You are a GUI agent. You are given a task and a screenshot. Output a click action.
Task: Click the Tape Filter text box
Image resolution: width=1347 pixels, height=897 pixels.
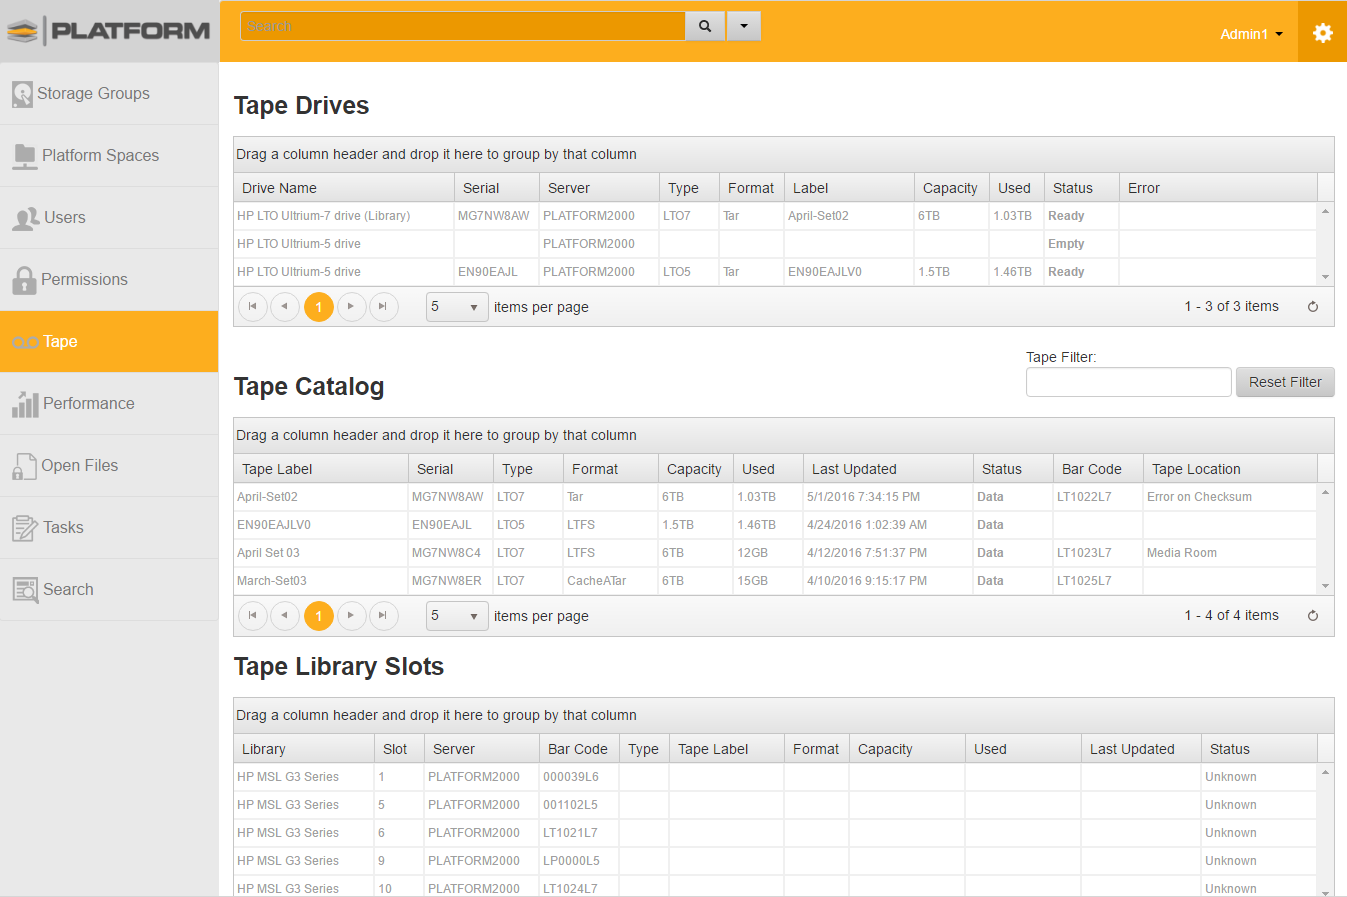[x=1128, y=382]
